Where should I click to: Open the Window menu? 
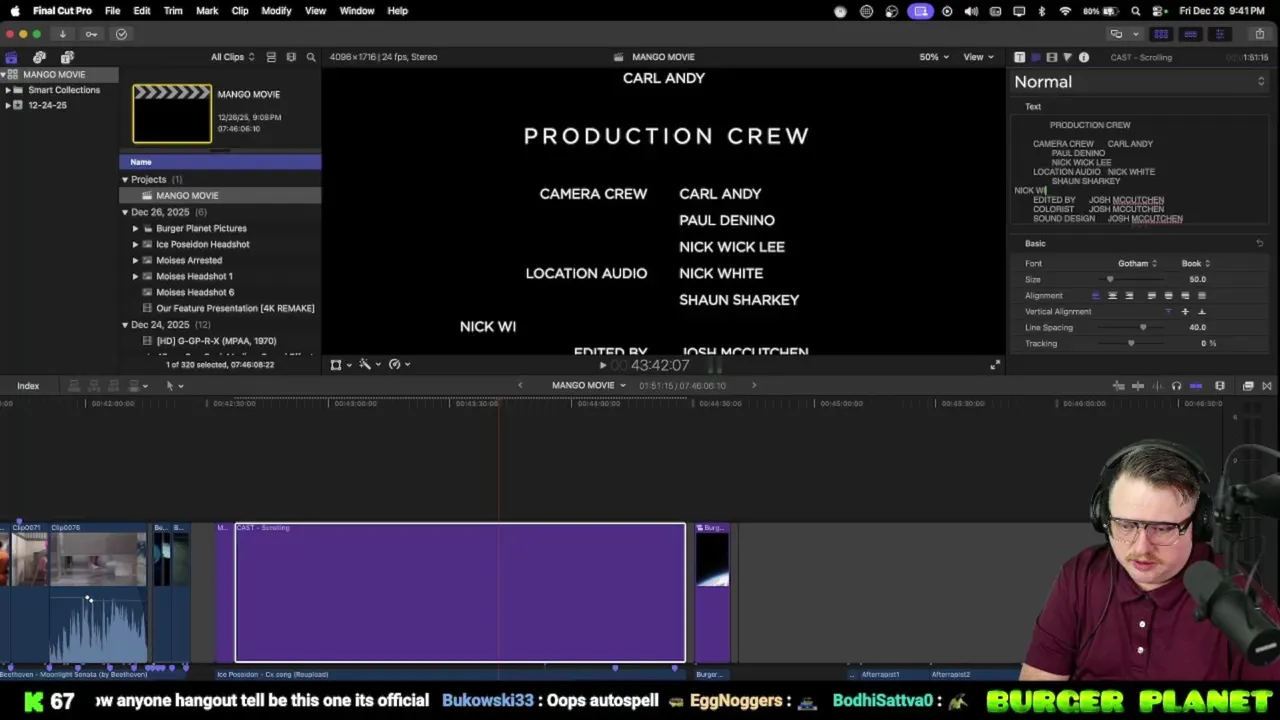(356, 11)
